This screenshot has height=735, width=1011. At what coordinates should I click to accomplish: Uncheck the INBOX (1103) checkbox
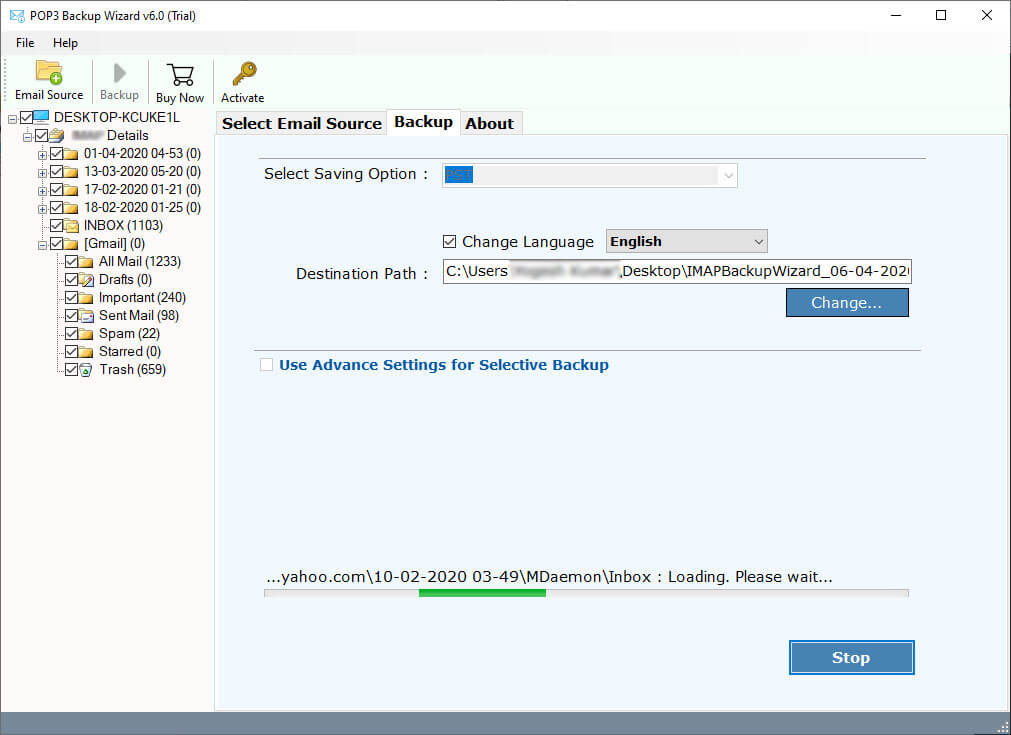pyautogui.click(x=56, y=226)
